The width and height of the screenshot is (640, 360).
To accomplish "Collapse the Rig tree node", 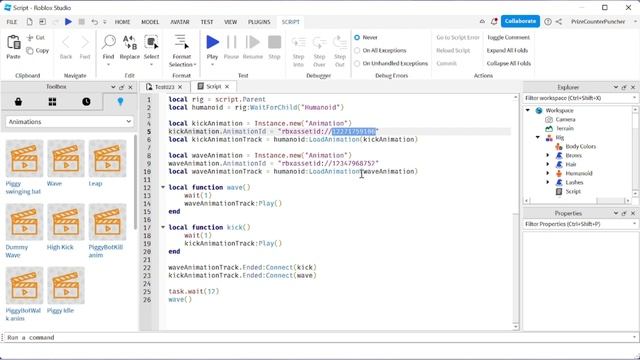I will click(538, 138).
